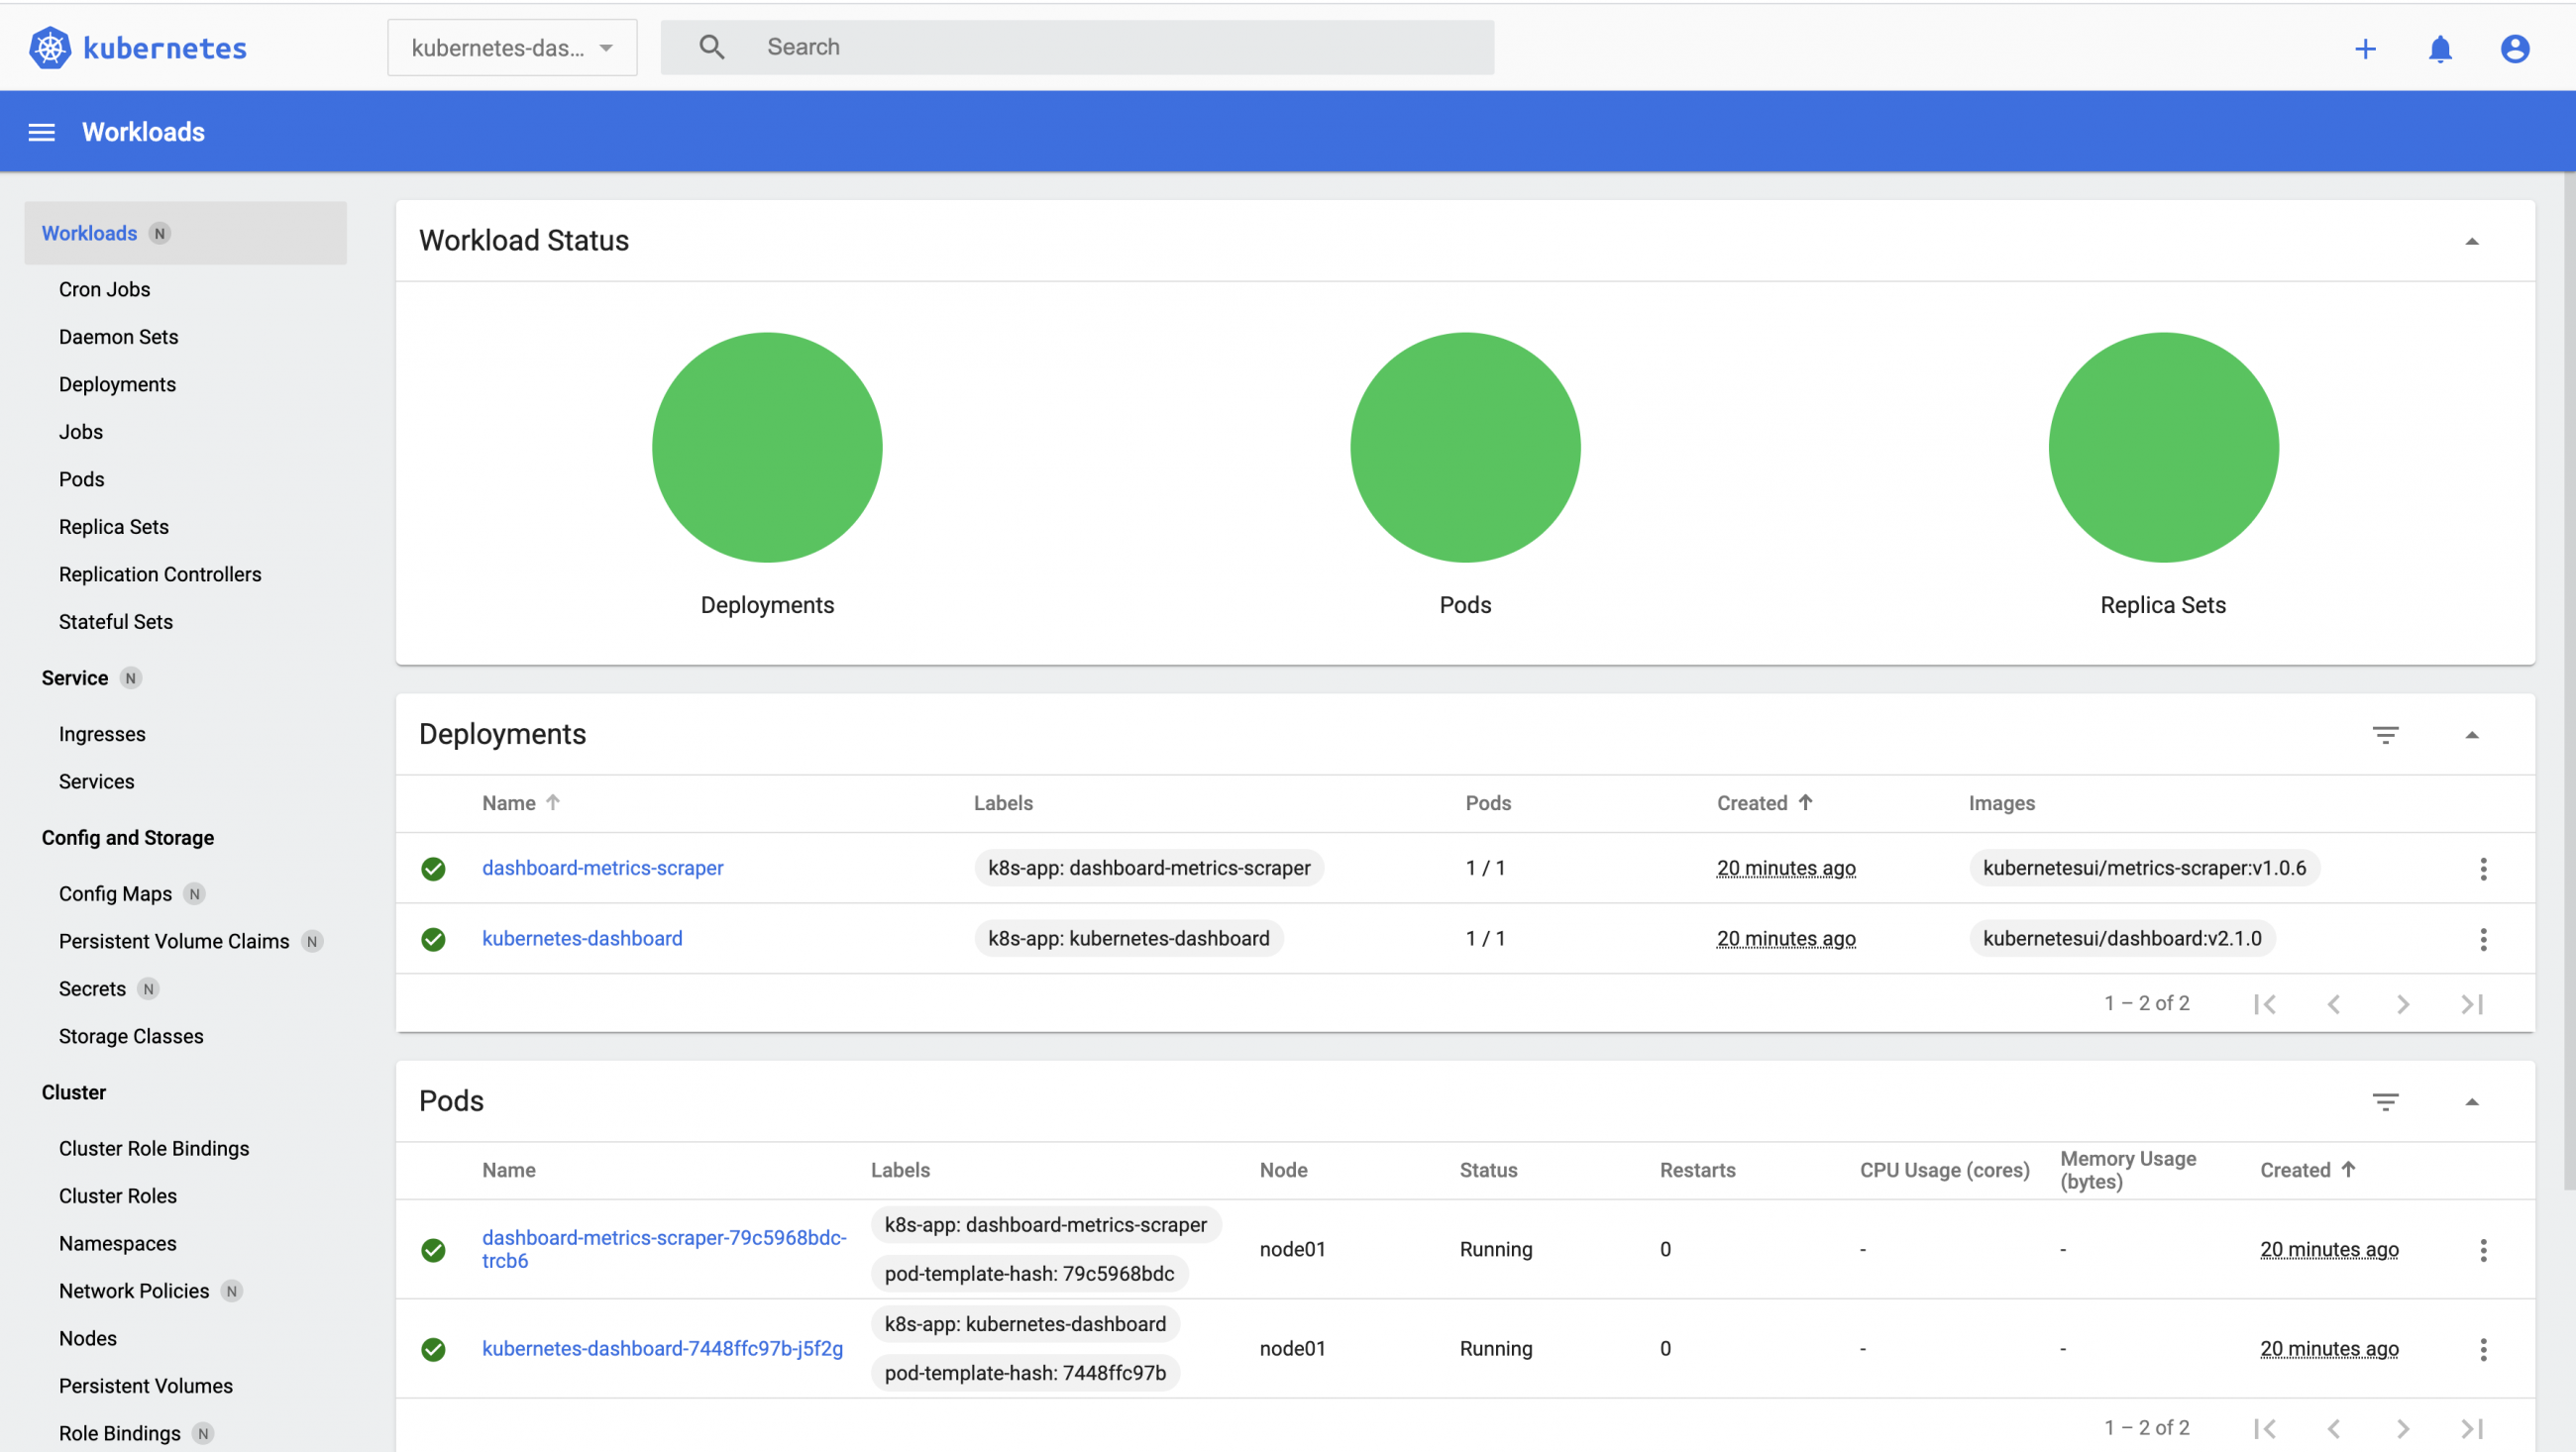Click the kubernetesui/metrics-scraper:v1.0.6 image chip
Viewport: 2576px width, 1452px height.
[2144, 868]
